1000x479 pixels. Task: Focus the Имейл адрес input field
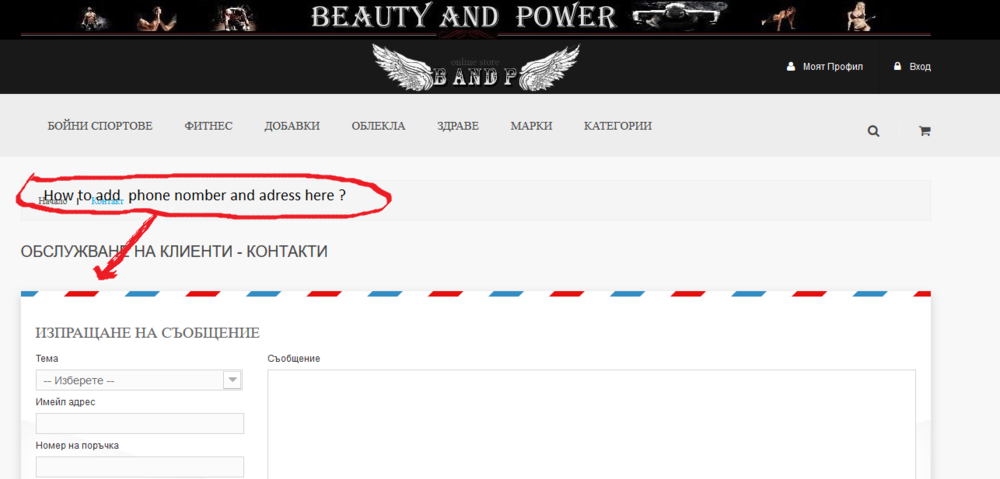point(140,424)
